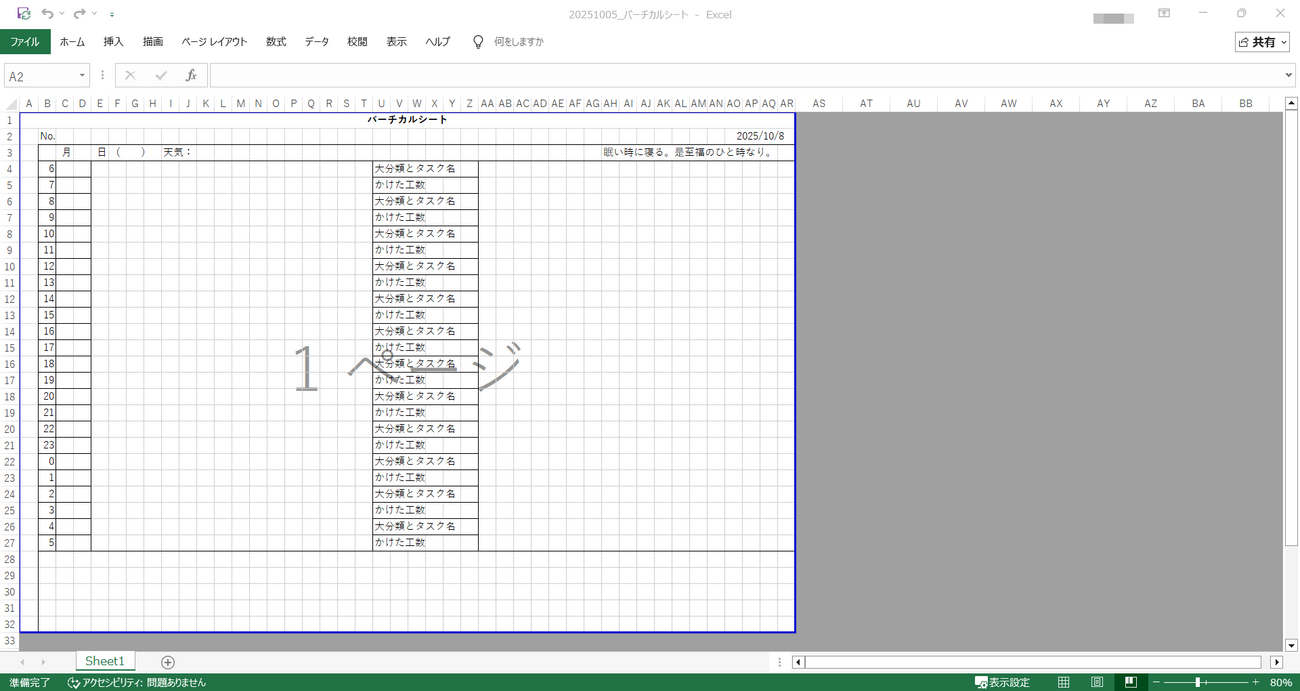Open the Customize Quick Access Toolbar dropdown
1300x691 pixels.
tap(111, 15)
